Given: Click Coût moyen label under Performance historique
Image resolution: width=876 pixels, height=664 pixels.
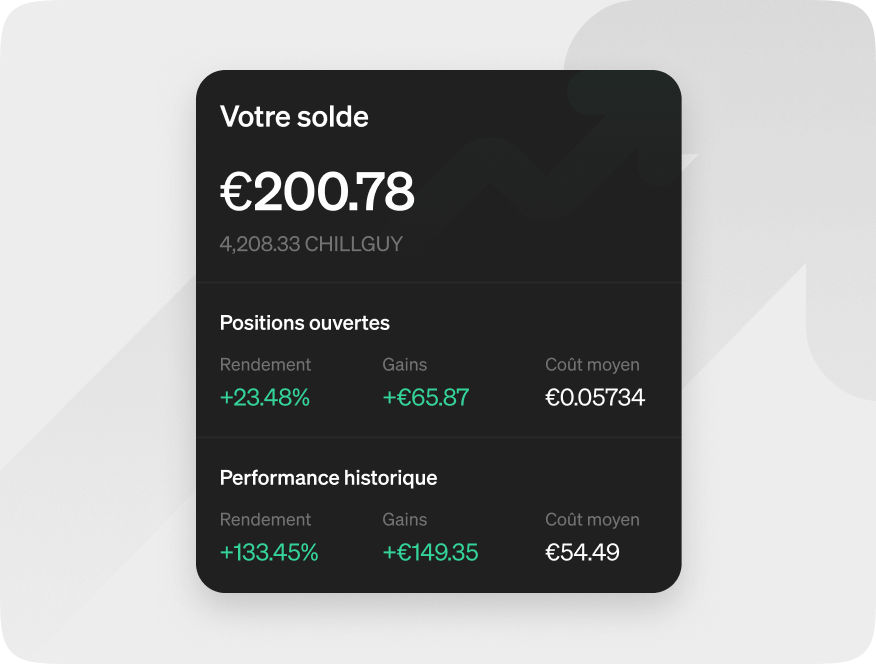Looking at the screenshot, I should point(592,520).
